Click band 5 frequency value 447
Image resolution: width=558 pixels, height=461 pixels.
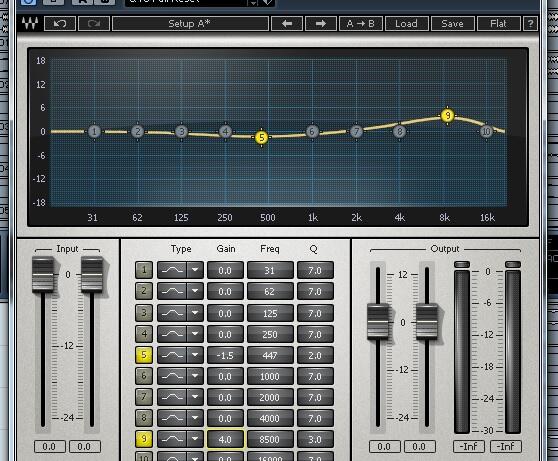coord(270,355)
